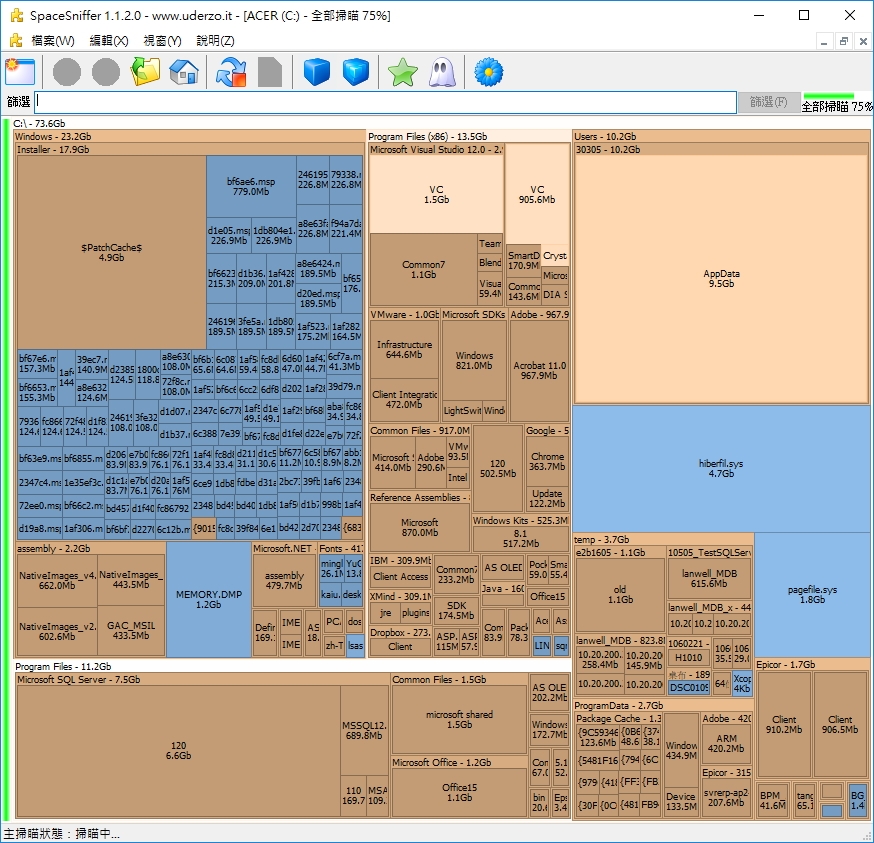Screen dimensions: 874x843
Task: Open a new view with the starred window icon
Action: [20, 72]
